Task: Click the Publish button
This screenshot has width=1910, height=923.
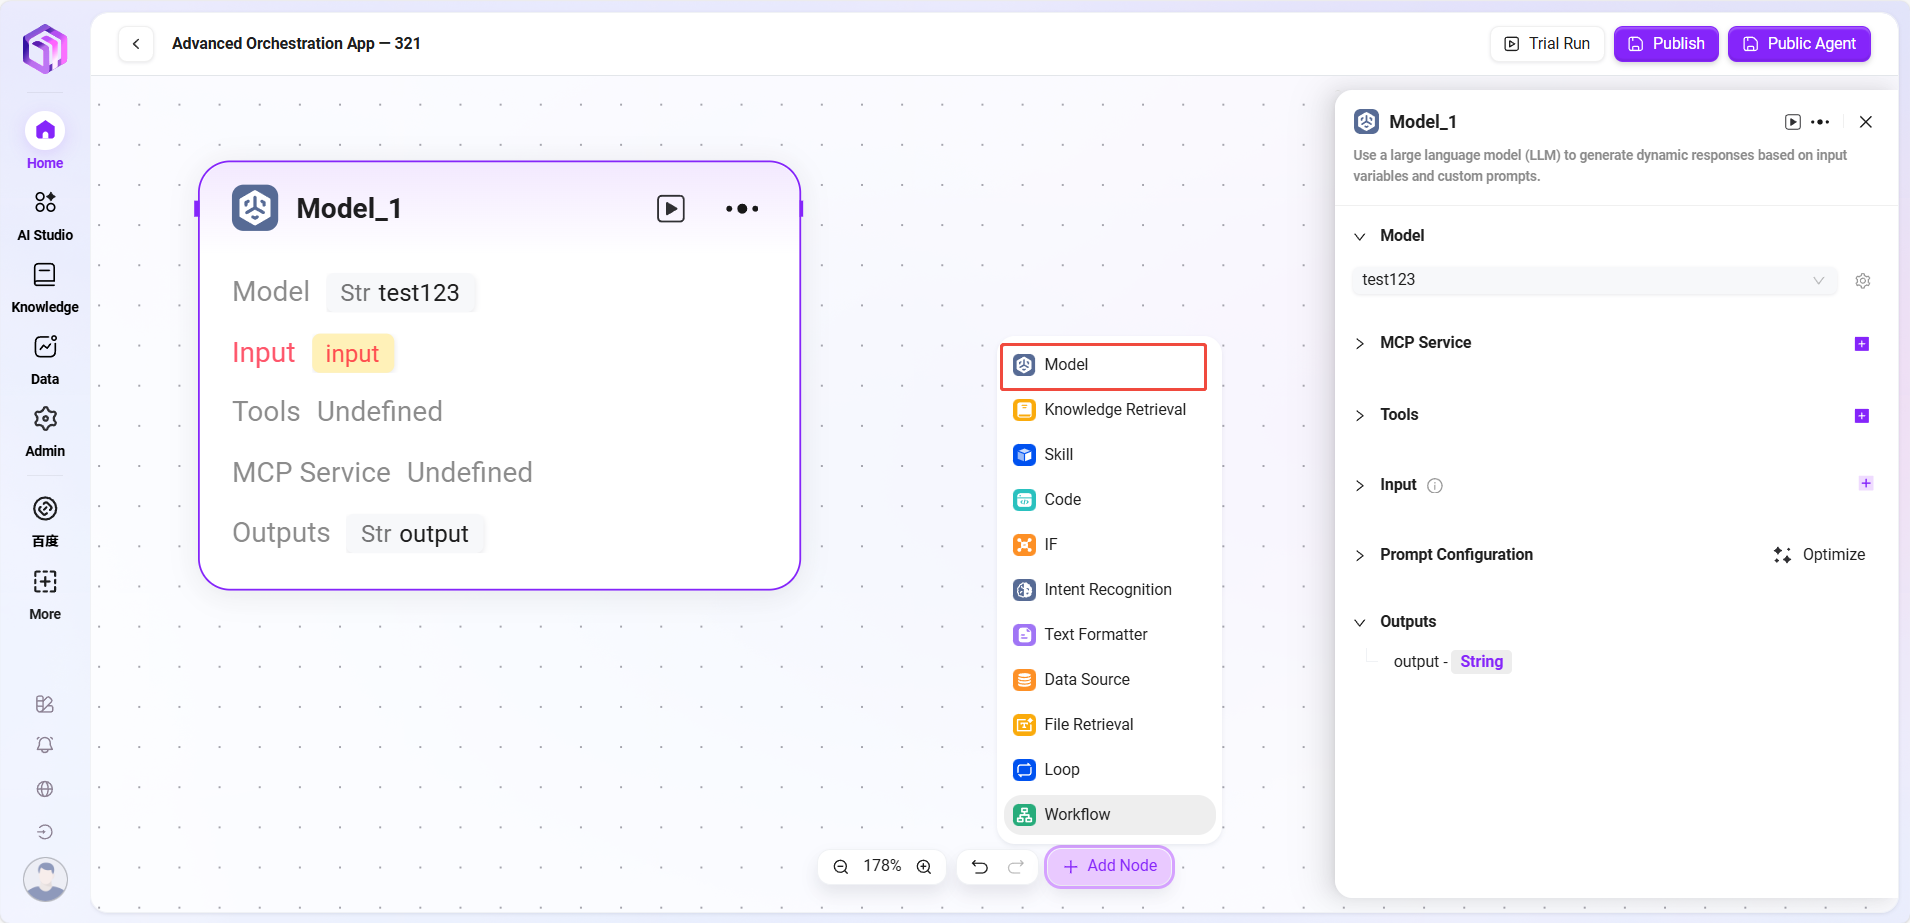Action: click(x=1665, y=44)
